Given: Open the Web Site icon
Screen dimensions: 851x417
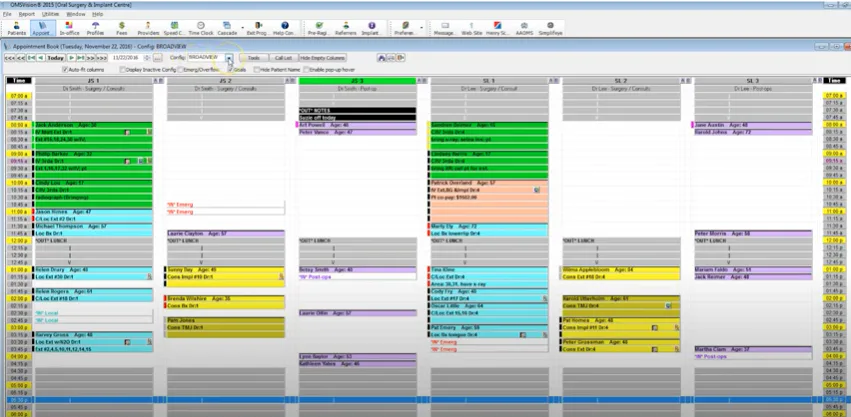Looking at the screenshot, I should pos(471,28).
